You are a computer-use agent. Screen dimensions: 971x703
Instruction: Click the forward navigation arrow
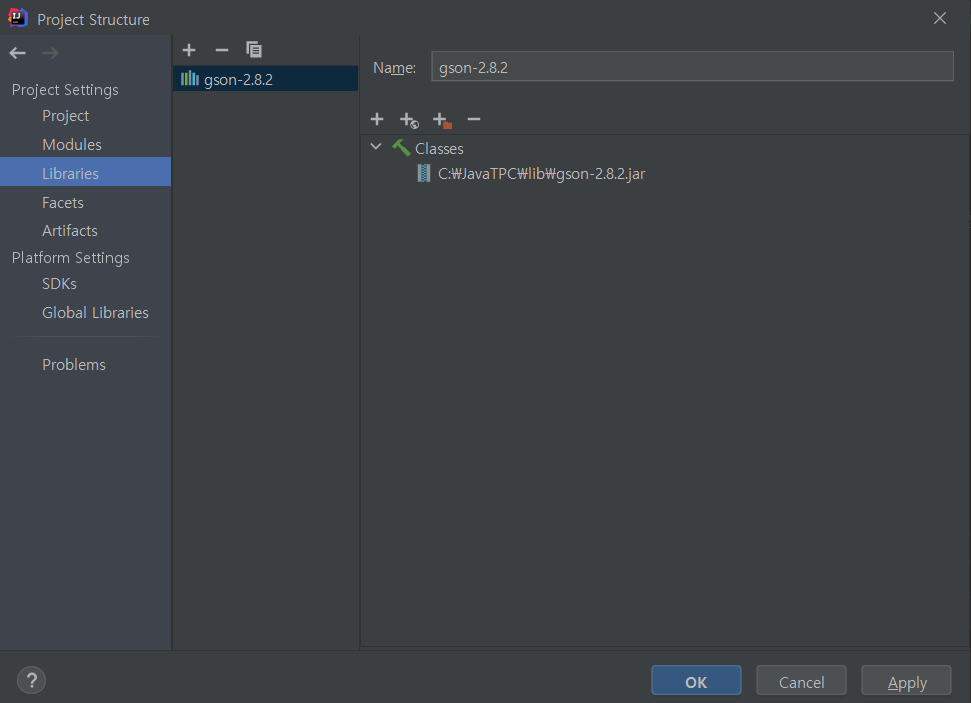pos(50,53)
